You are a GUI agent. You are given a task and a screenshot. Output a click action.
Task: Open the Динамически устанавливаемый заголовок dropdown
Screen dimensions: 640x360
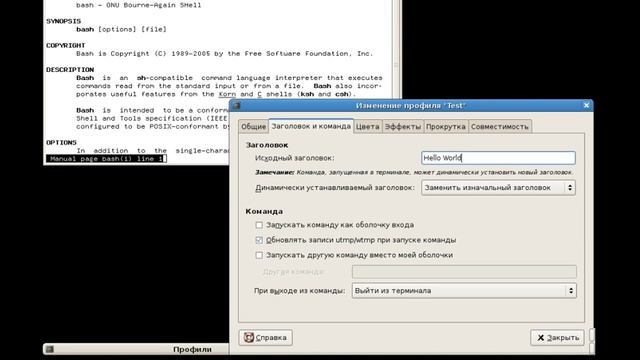(498, 188)
